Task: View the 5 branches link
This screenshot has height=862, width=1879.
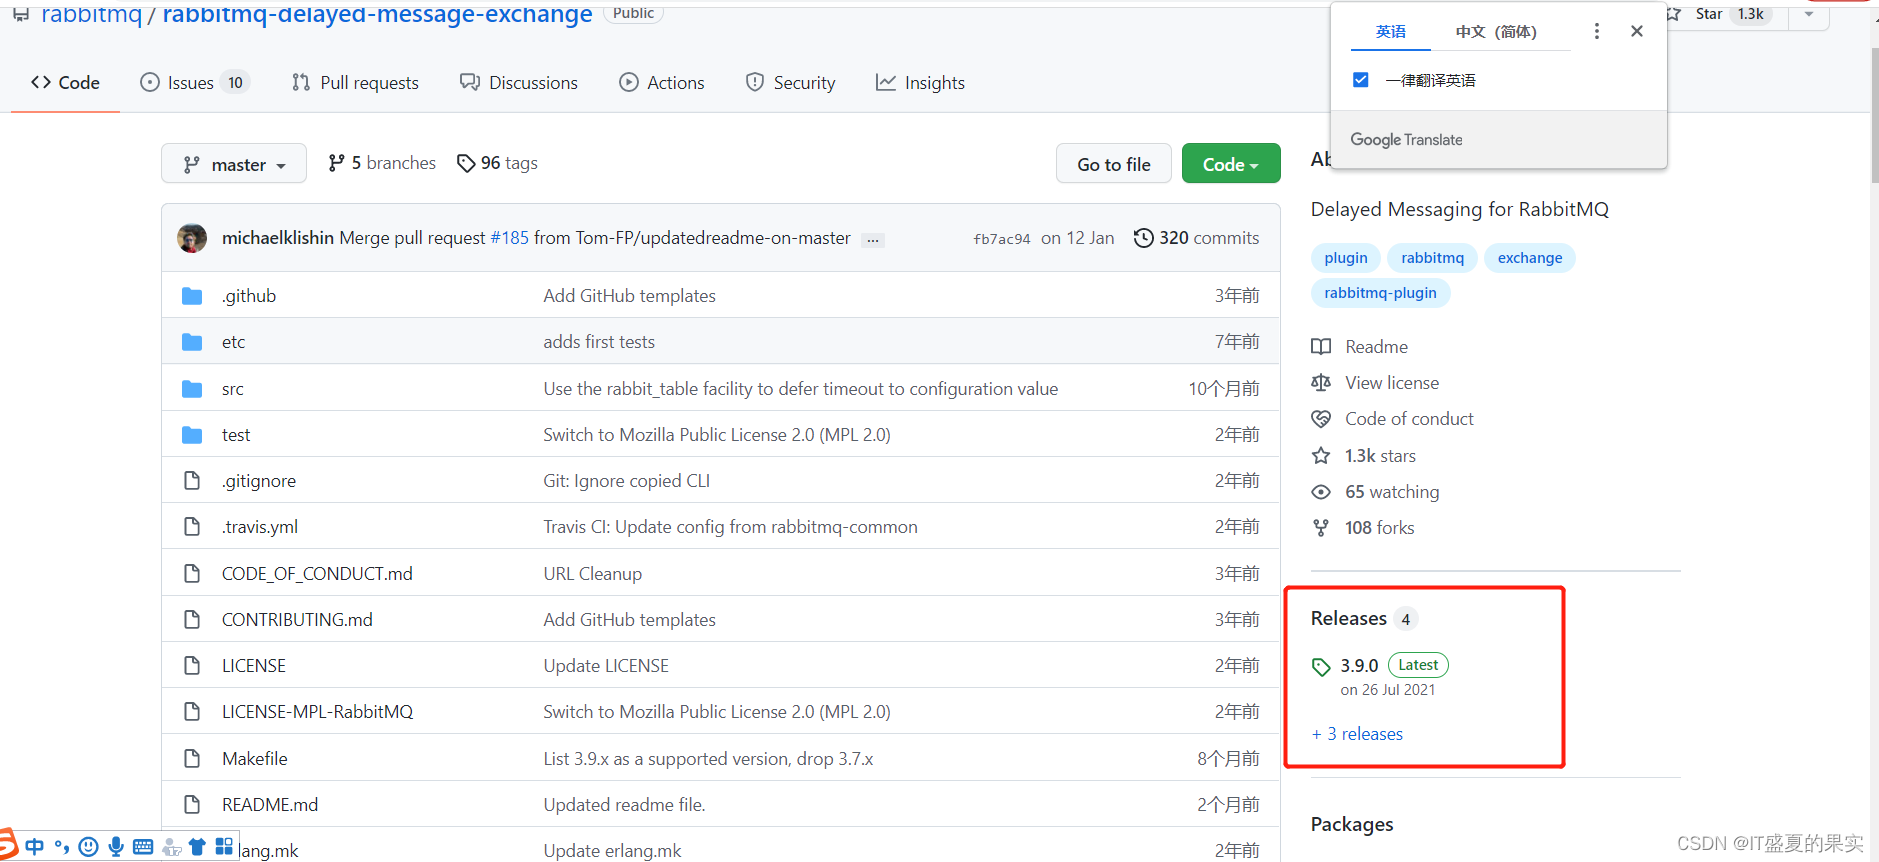Action: (382, 163)
